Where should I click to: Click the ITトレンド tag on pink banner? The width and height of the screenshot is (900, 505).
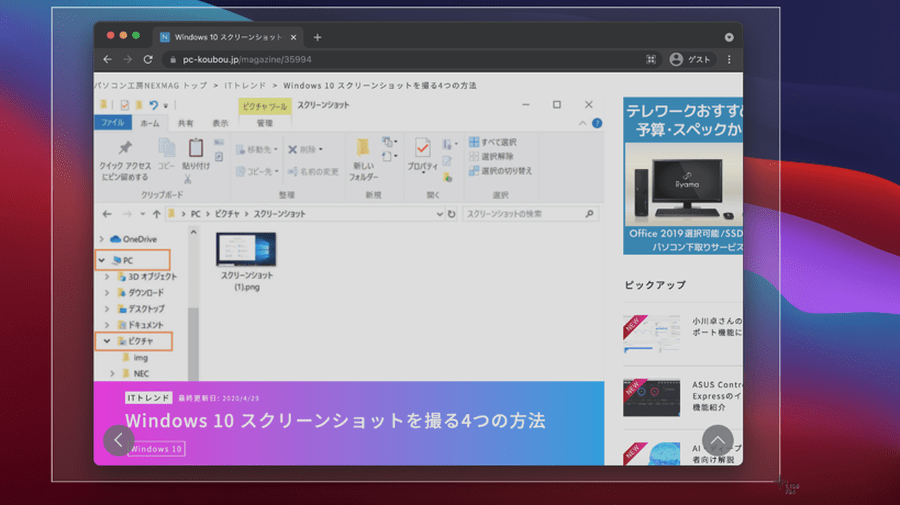(149, 398)
